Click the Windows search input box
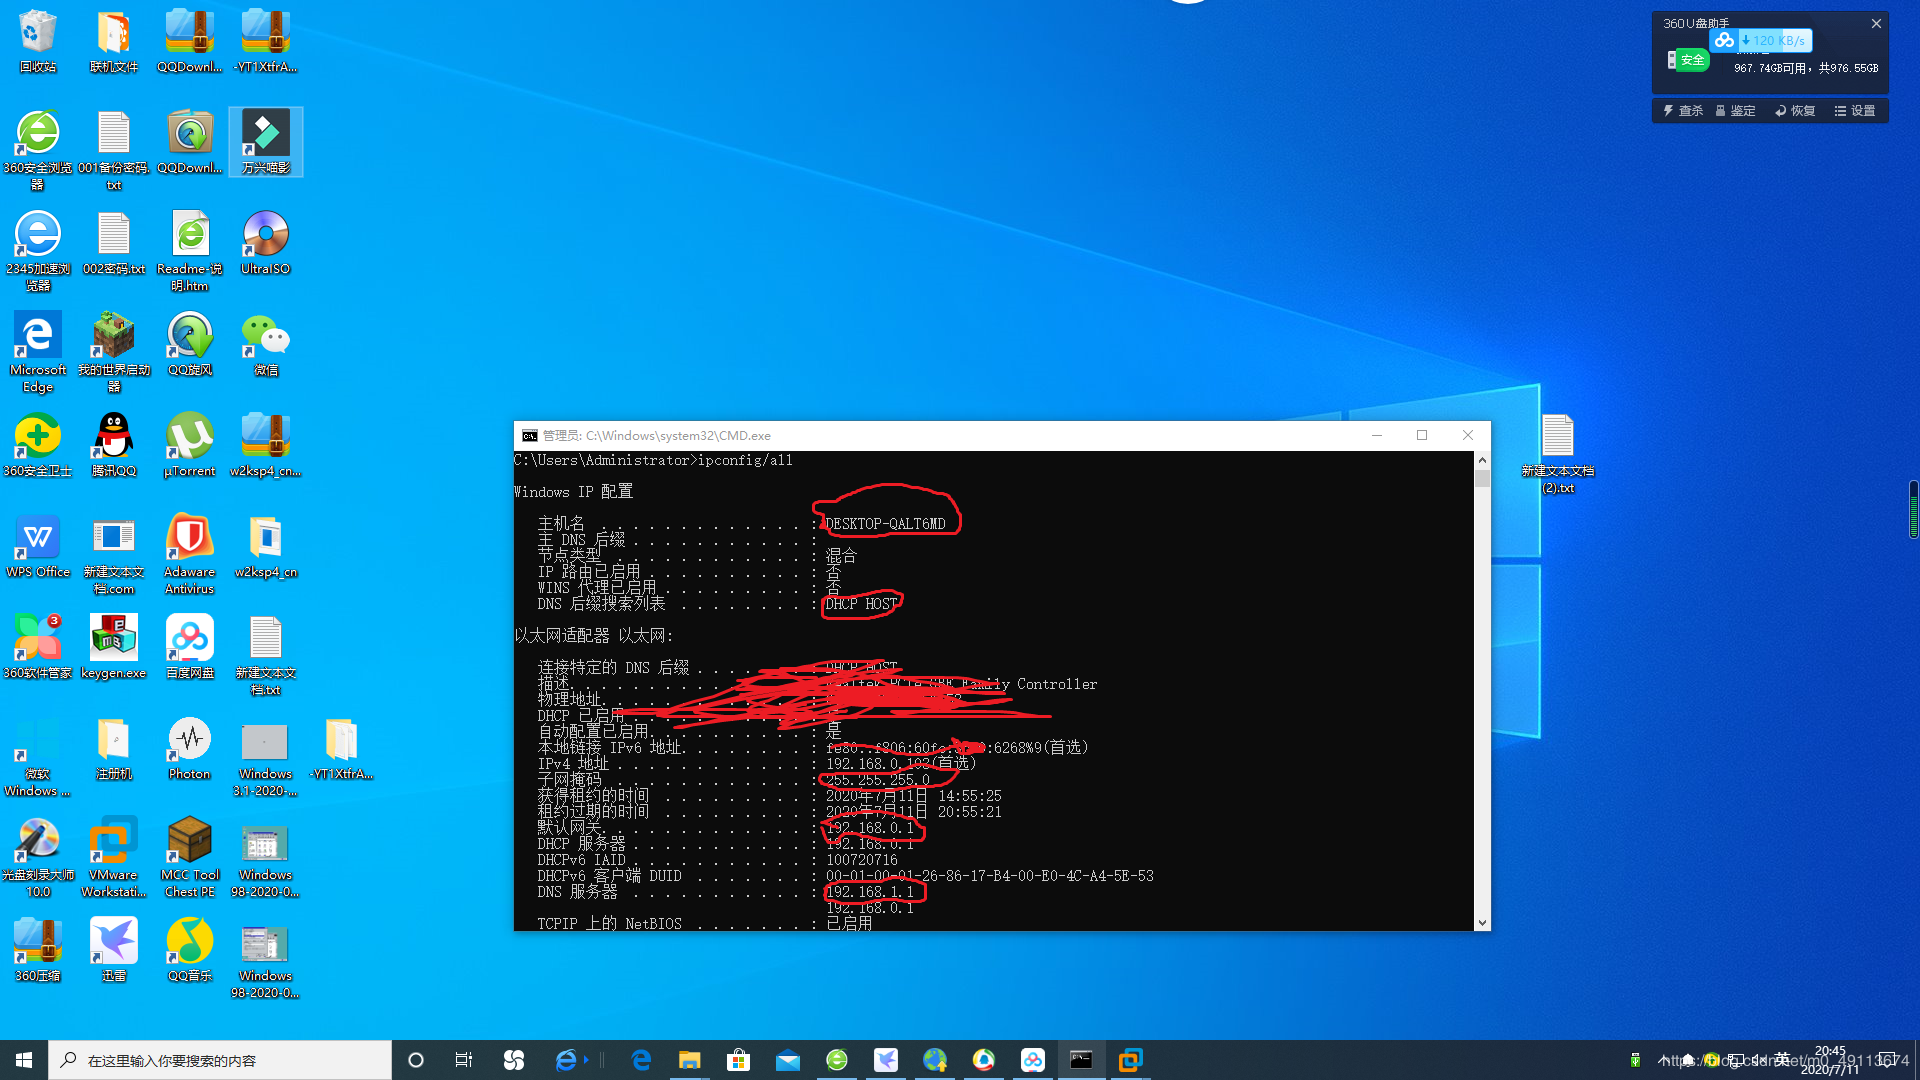Viewport: 1920px width, 1080px height. point(220,1060)
